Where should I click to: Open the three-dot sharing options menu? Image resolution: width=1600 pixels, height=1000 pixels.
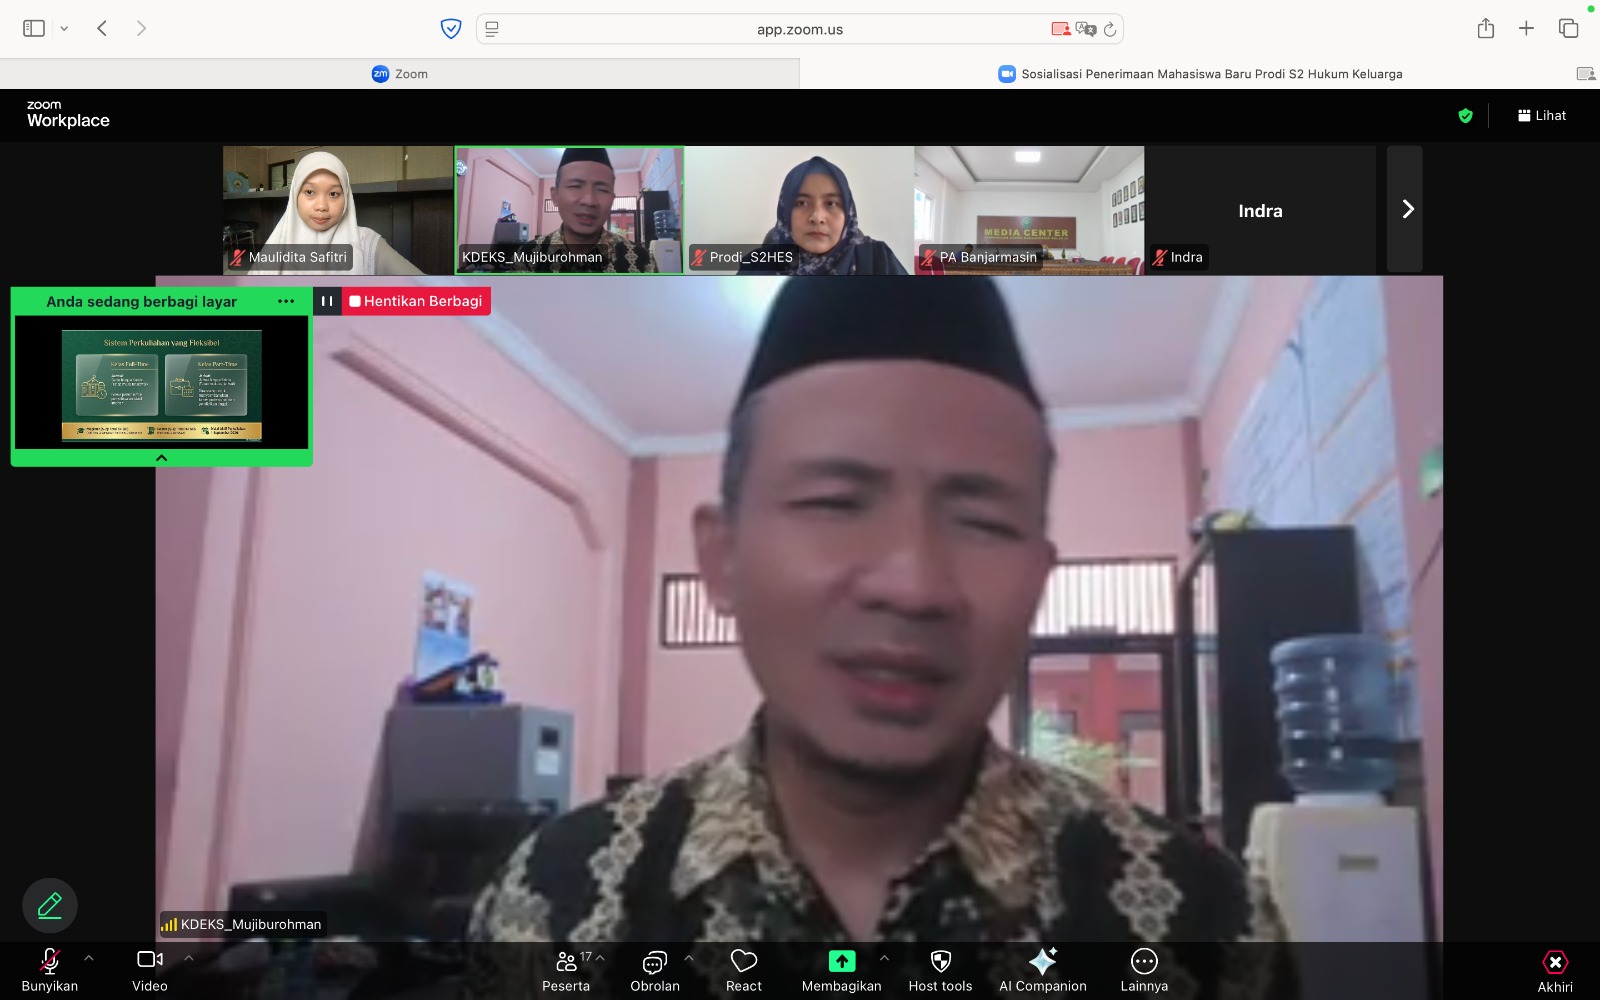286,301
